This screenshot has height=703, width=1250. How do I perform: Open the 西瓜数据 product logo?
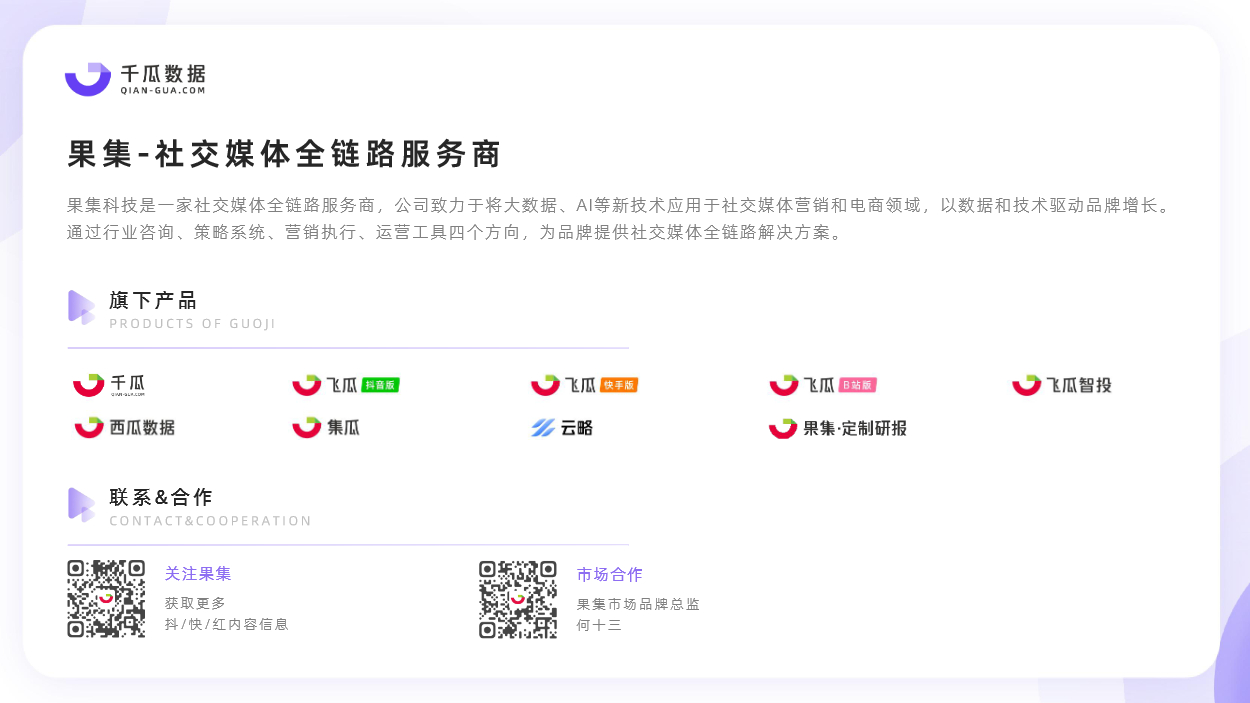point(125,427)
